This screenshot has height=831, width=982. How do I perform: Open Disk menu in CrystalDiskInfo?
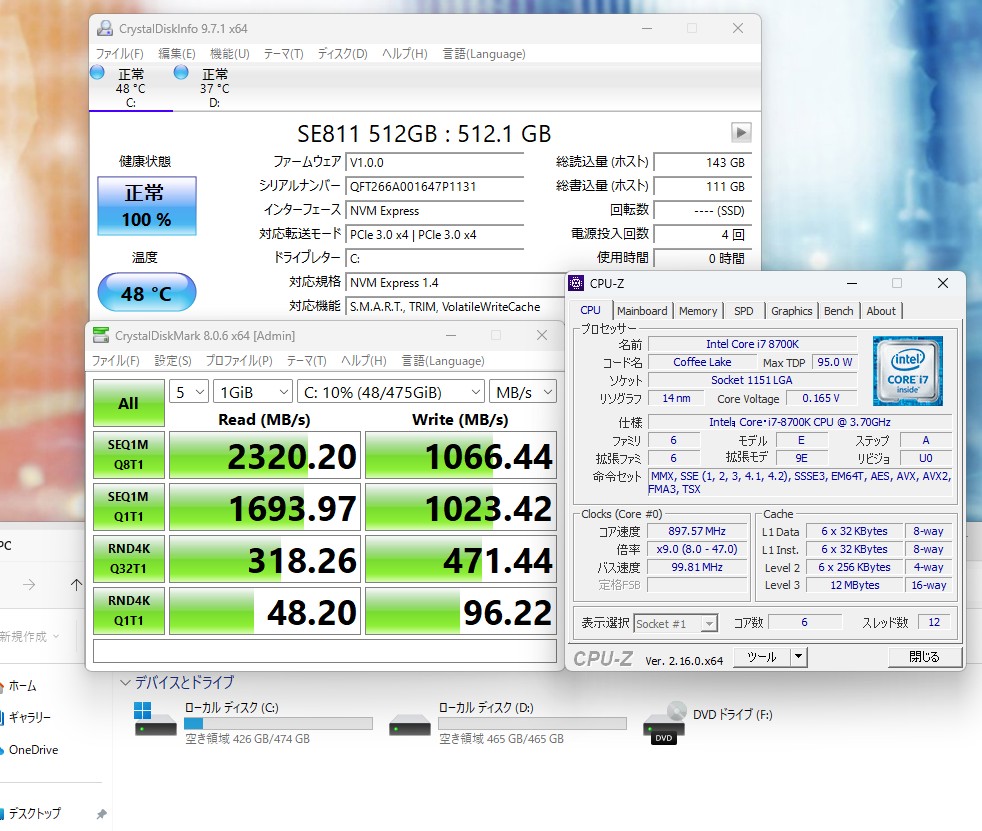[x=342, y=54]
